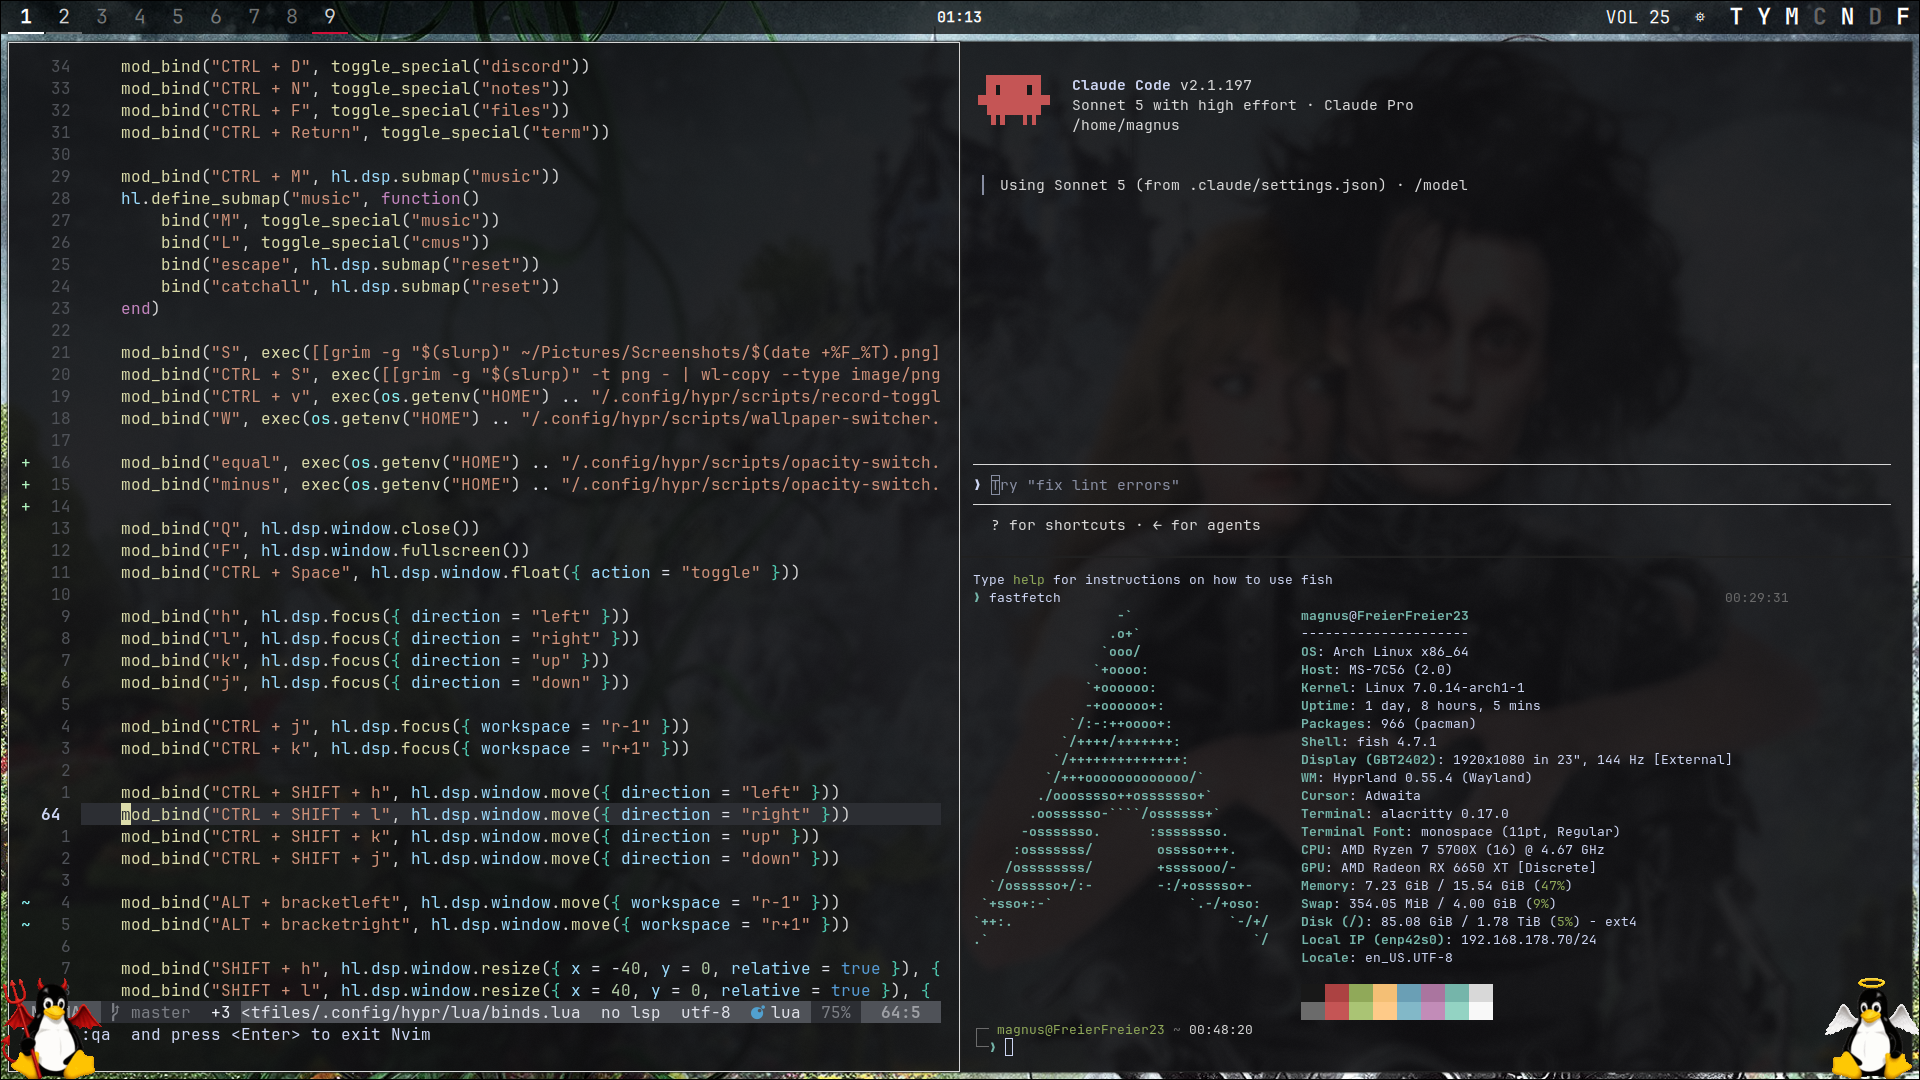Switch to workspace 3
The width and height of the screenshot is (1920, 1080).
click(x=102, y=17)
